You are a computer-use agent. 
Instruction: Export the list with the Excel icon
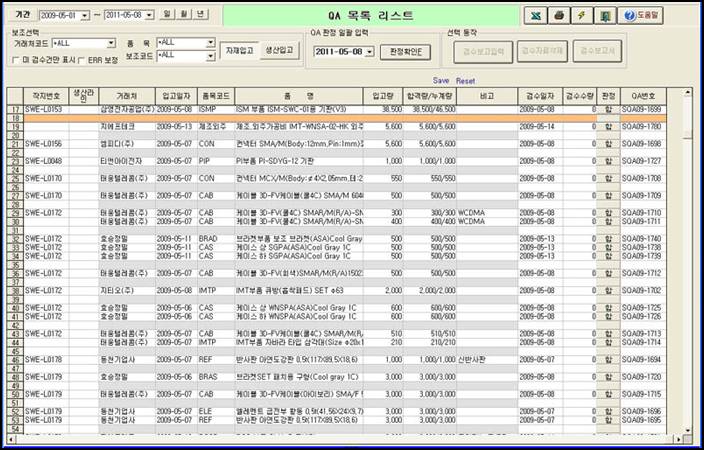(535, 16)
